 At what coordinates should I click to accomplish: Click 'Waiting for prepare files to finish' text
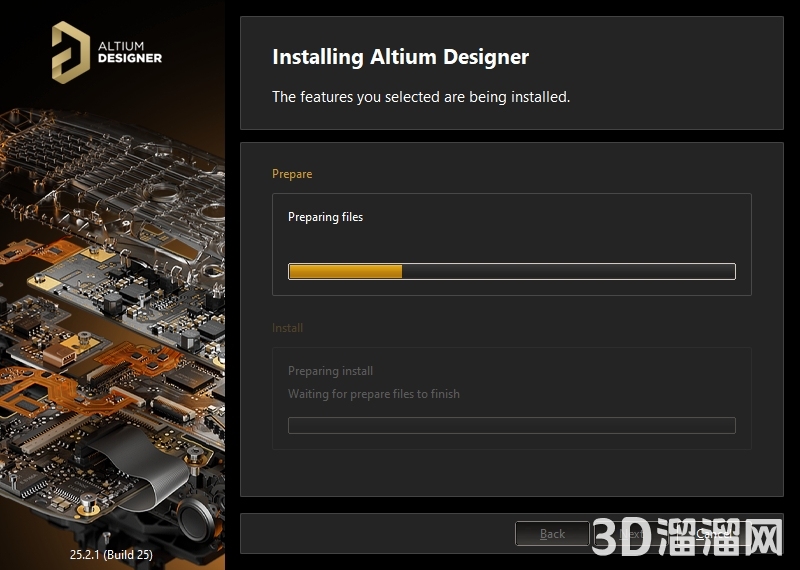click(373, 394)
